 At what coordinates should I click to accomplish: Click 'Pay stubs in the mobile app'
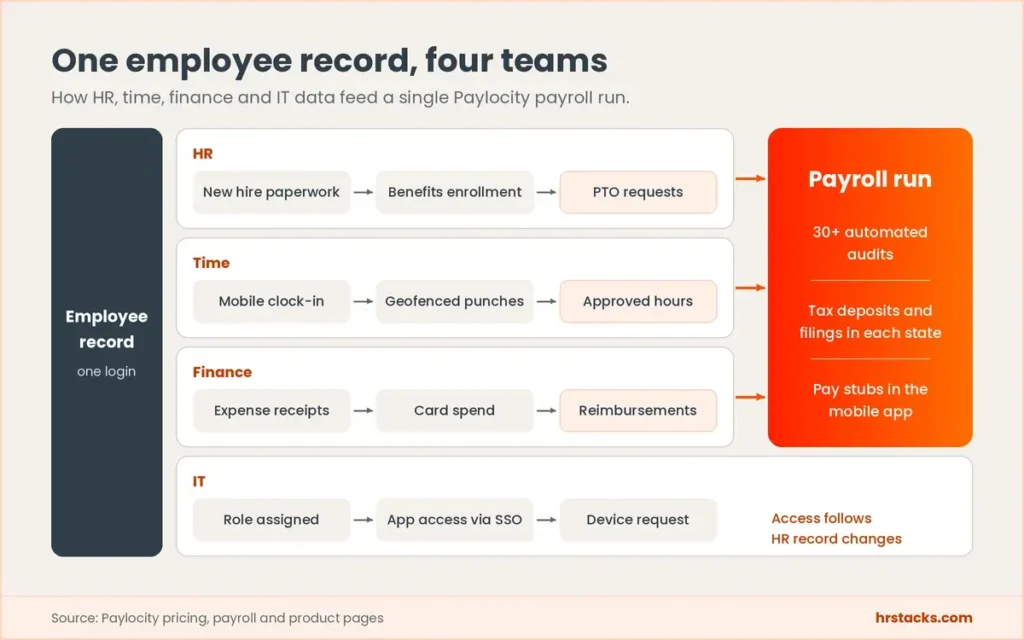870,400
